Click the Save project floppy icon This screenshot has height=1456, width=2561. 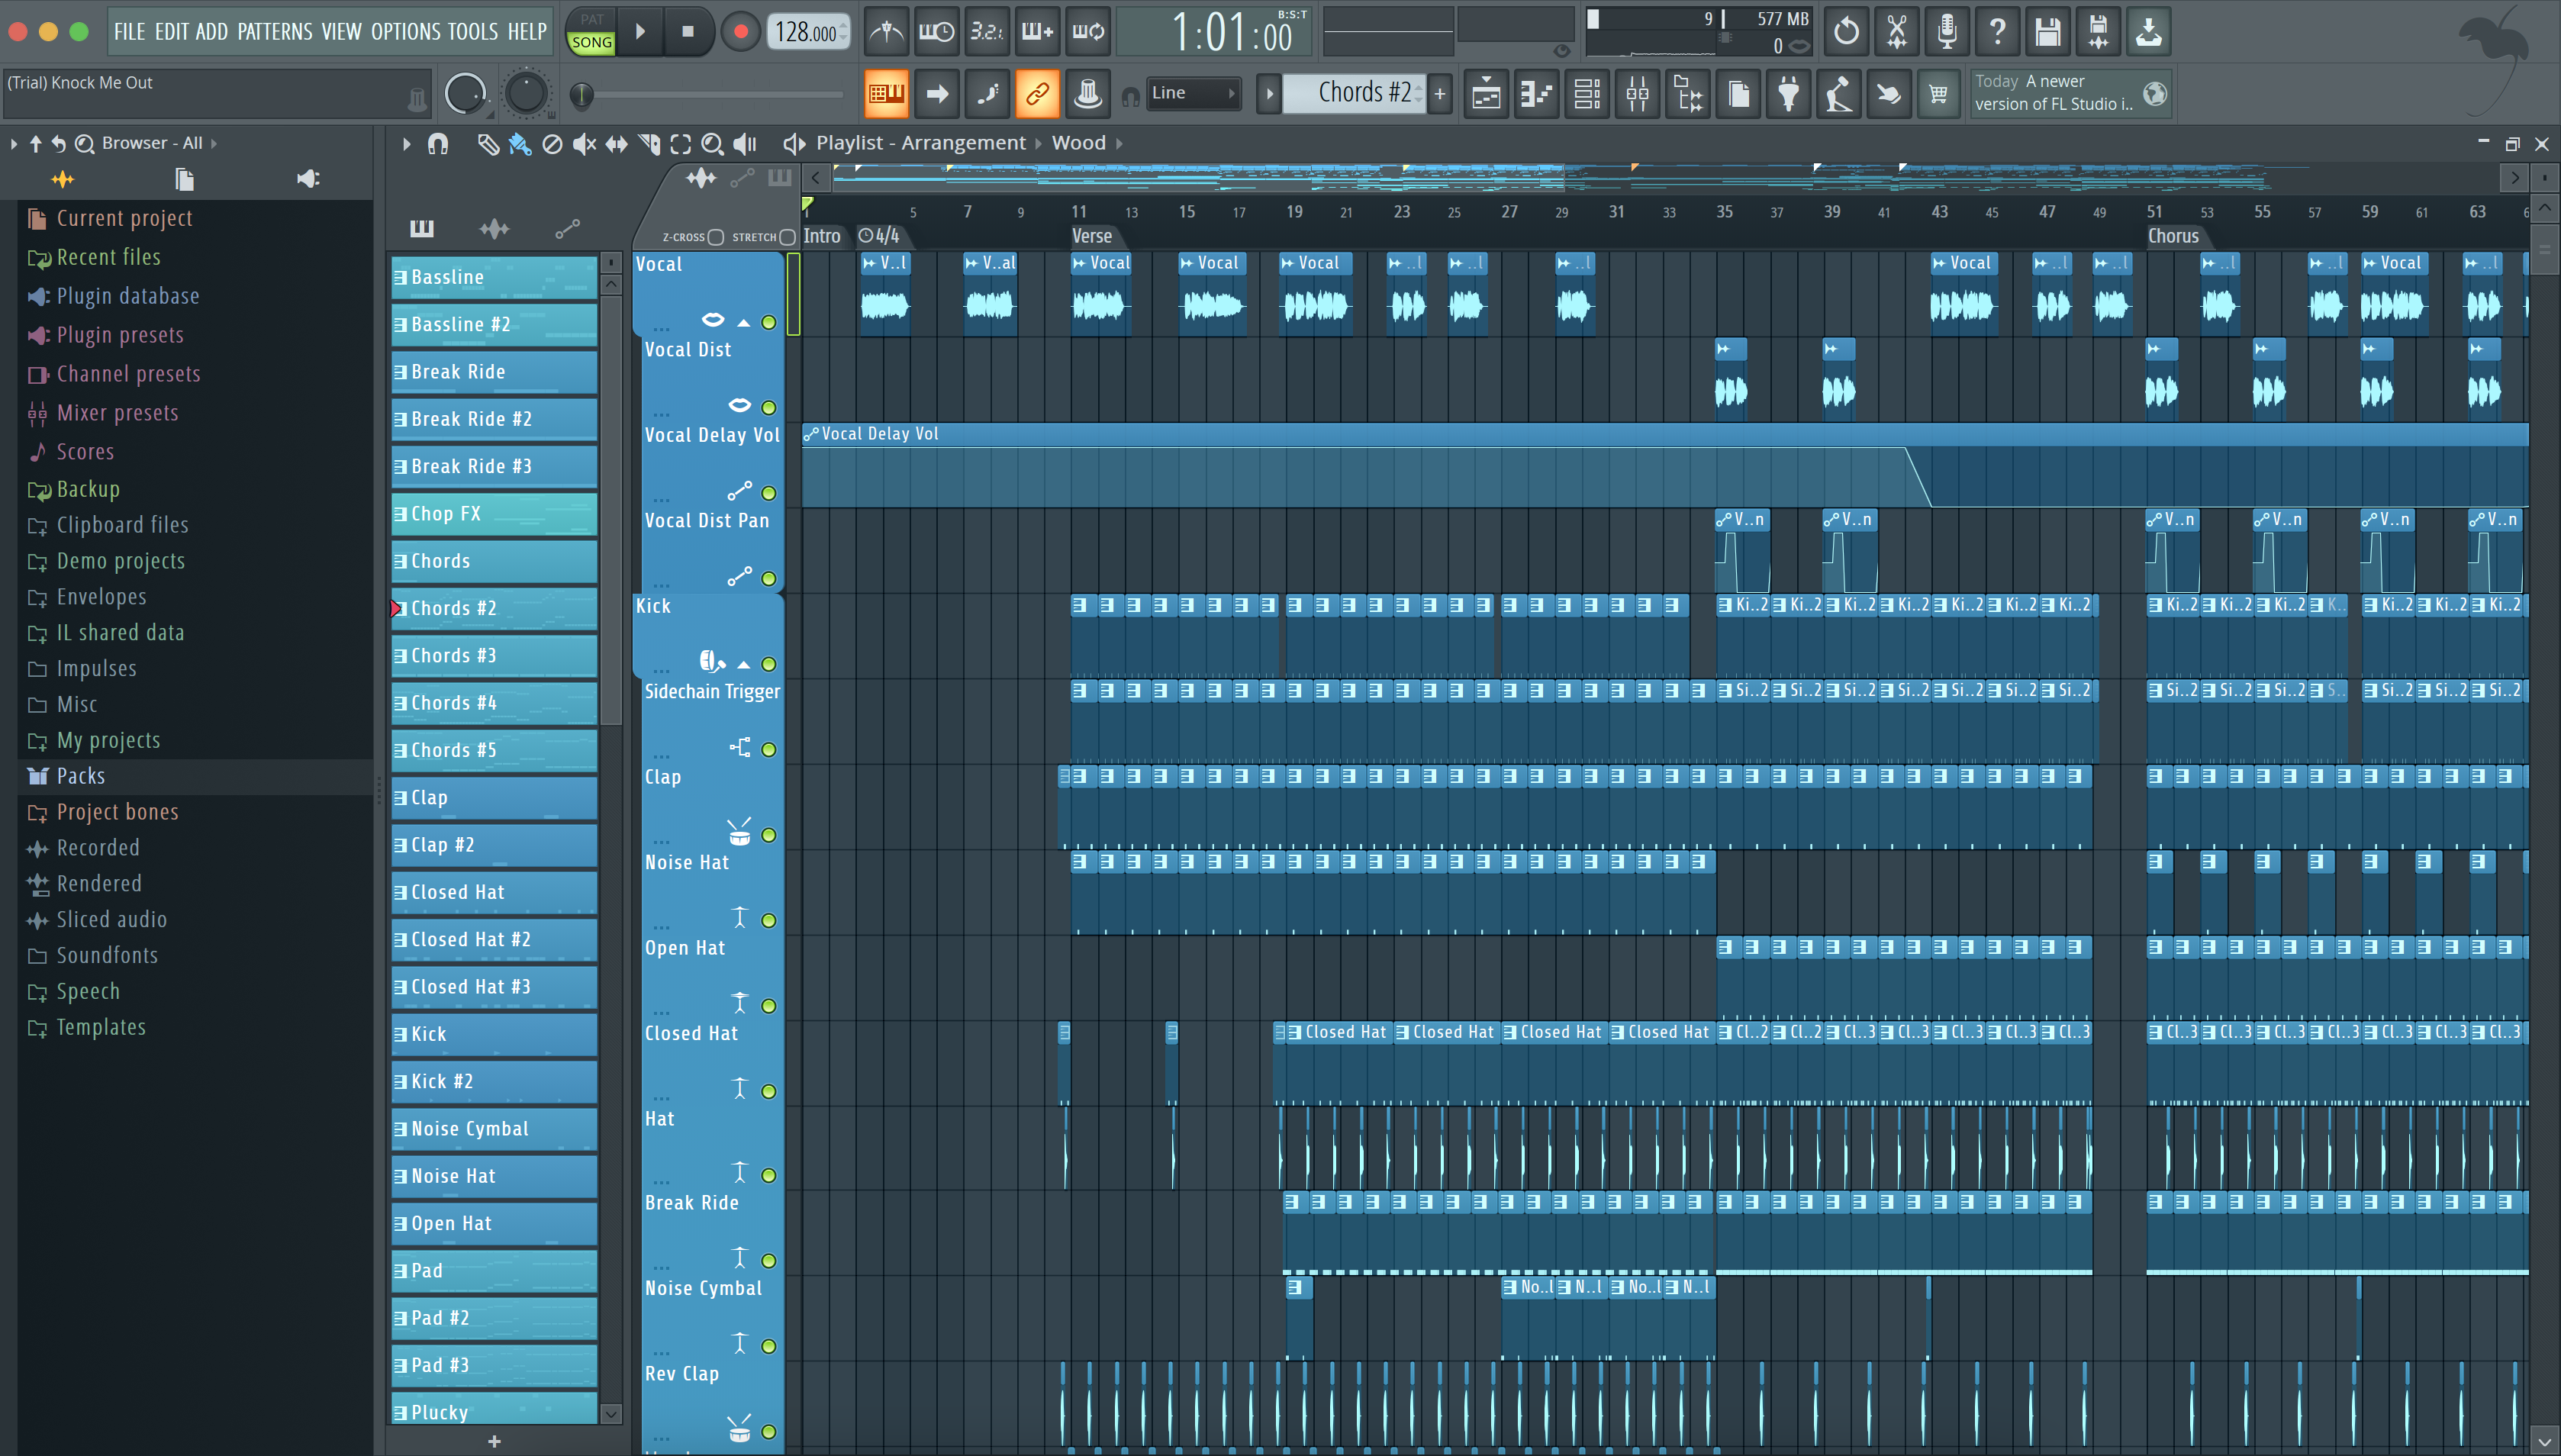pyautogui.click(x=2047, y=32)
